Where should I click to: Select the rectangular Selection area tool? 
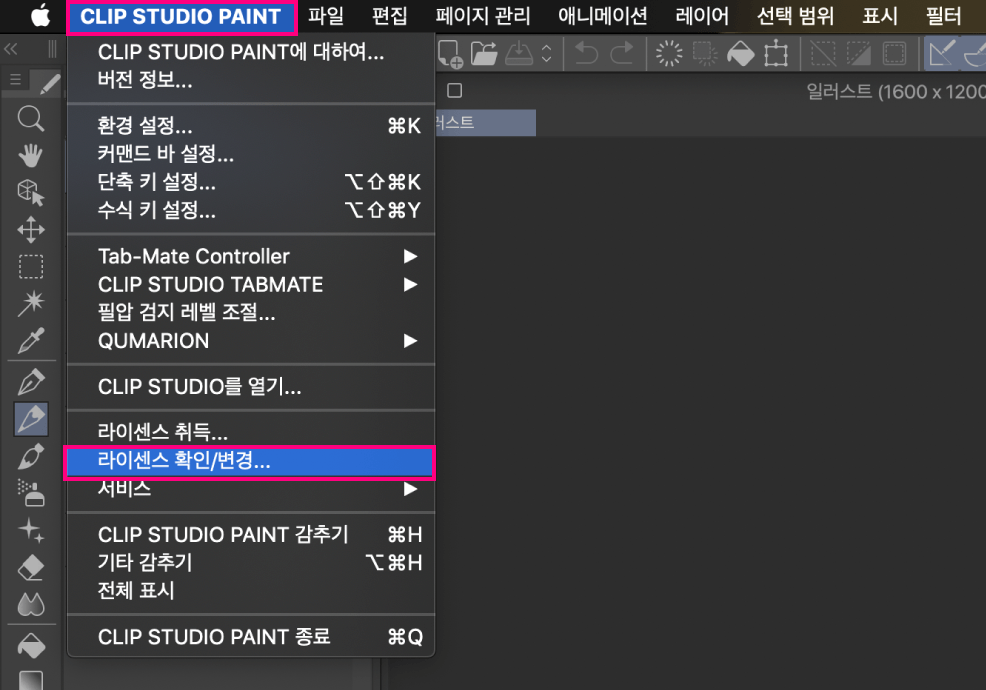tap(31, 267)
